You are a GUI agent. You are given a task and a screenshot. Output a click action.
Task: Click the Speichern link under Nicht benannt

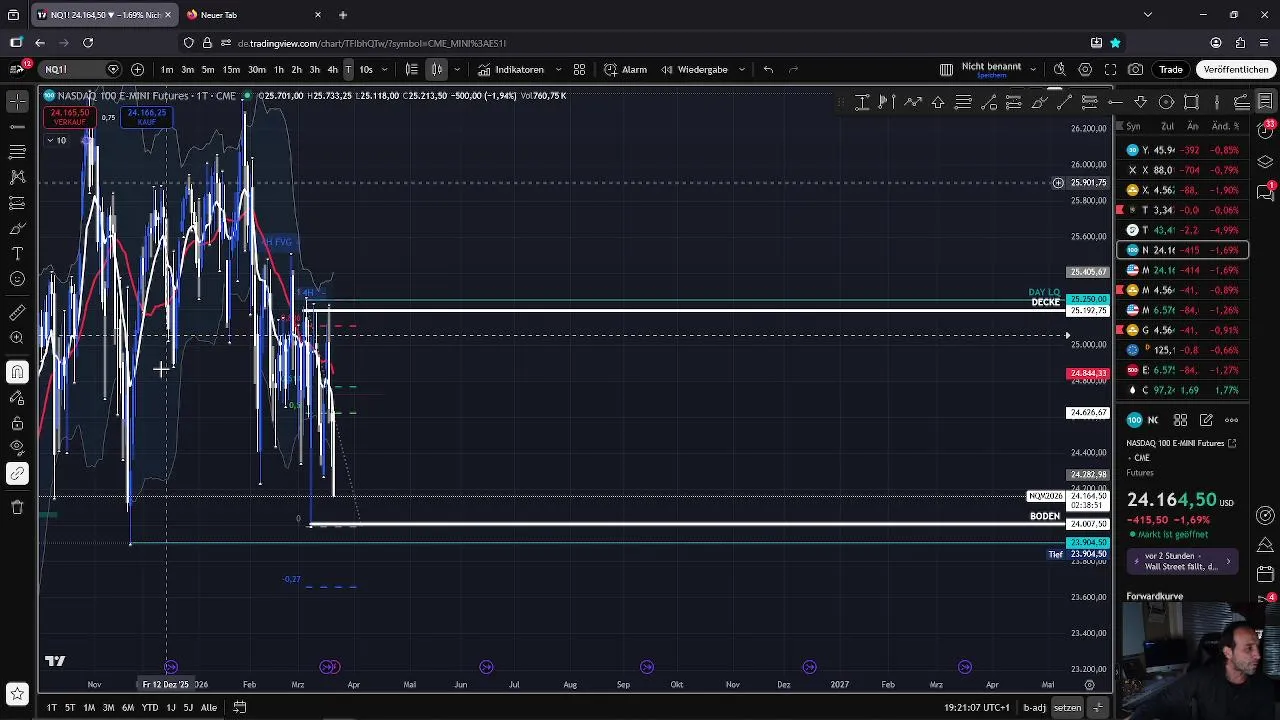click(991, 76)
